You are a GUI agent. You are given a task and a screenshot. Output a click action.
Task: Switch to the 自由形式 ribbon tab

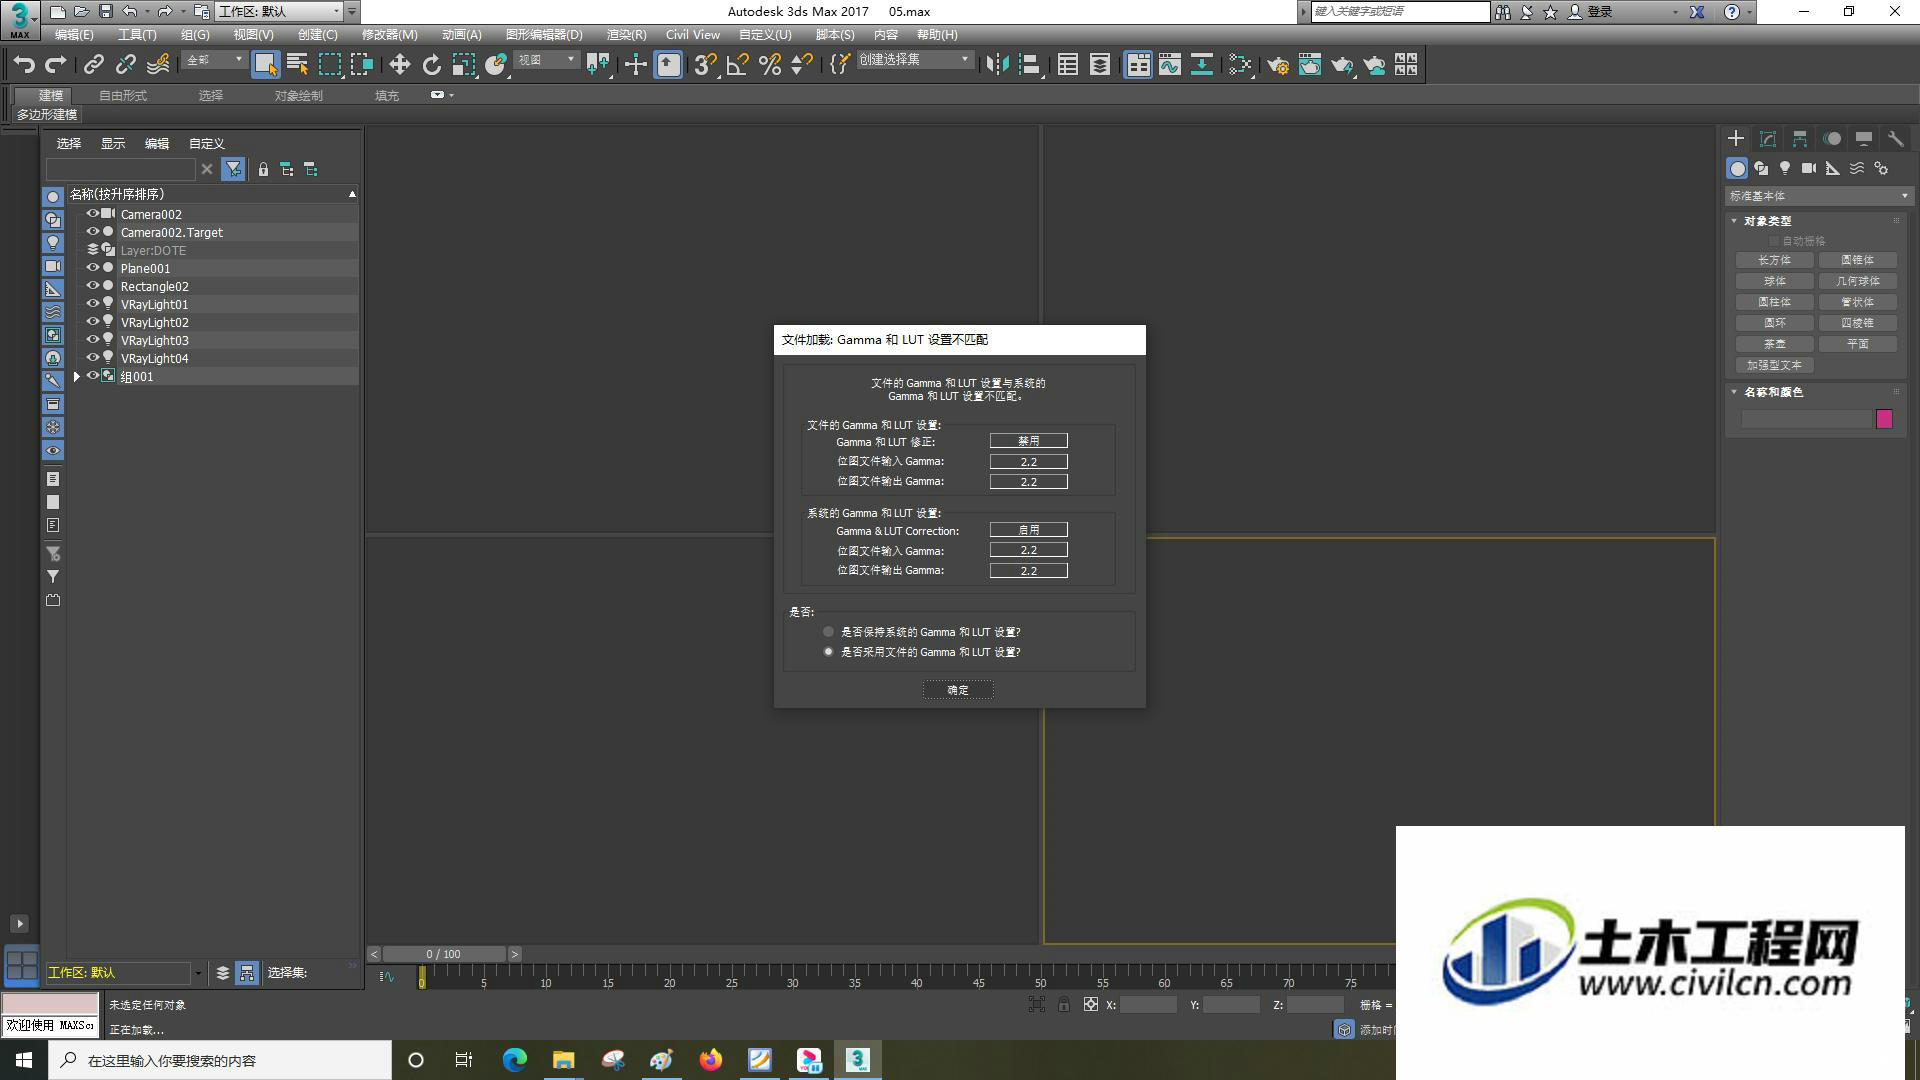point(123,96)
